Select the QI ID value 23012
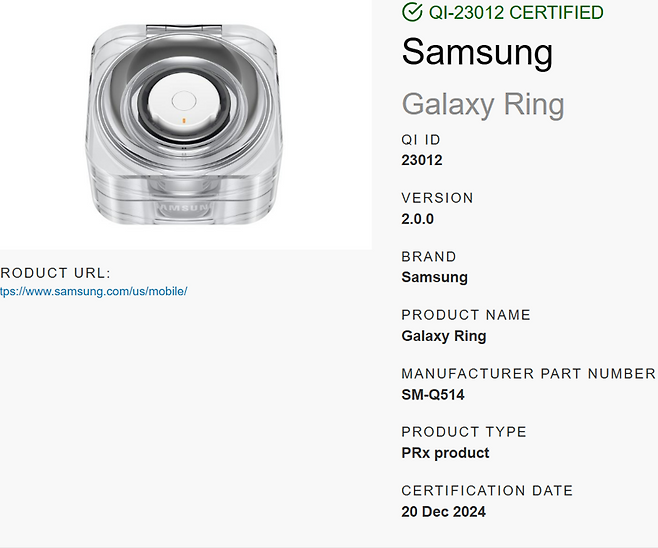Screen dimensions: 658x548 tap(422, 160)
